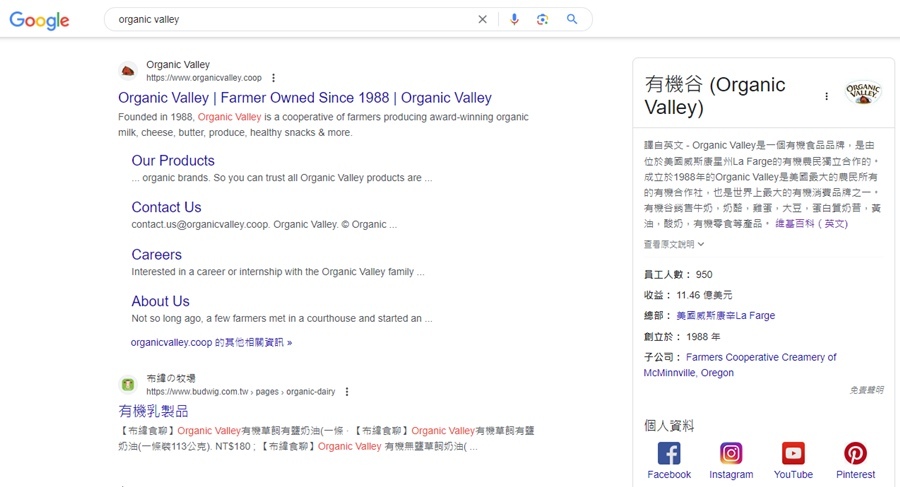
Task: Click the Google logo
Action: [x=39, y=20]
